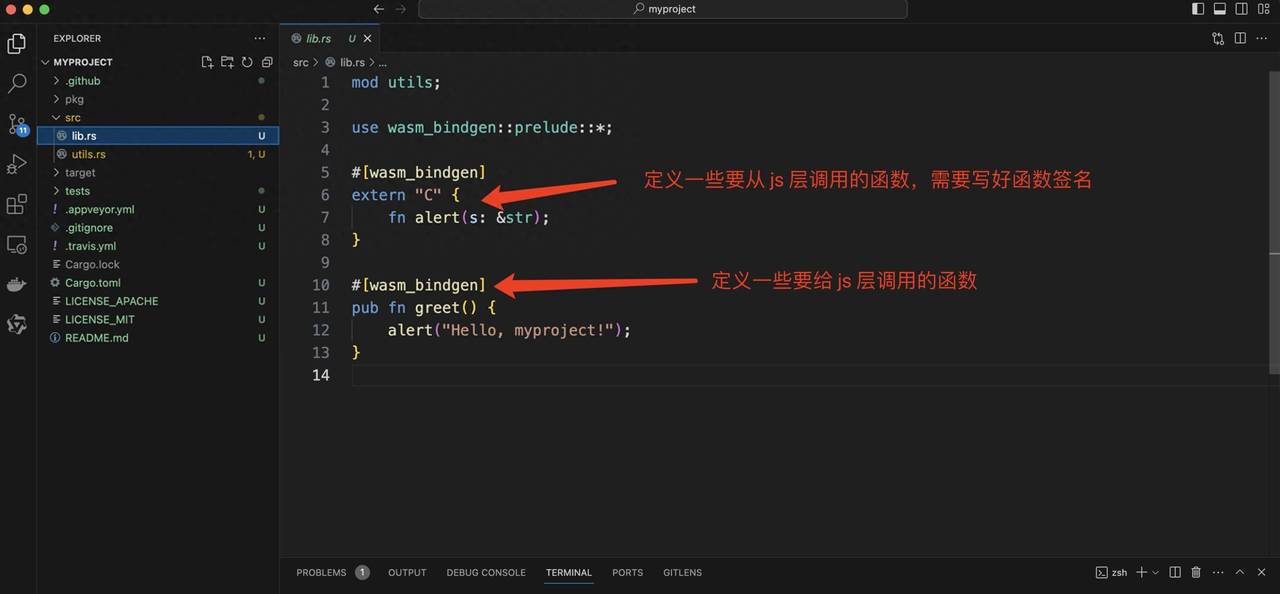Open the Search view in activity bar
The height and width of the screenshot is (594, 1280).
click(x=17, y=84)
